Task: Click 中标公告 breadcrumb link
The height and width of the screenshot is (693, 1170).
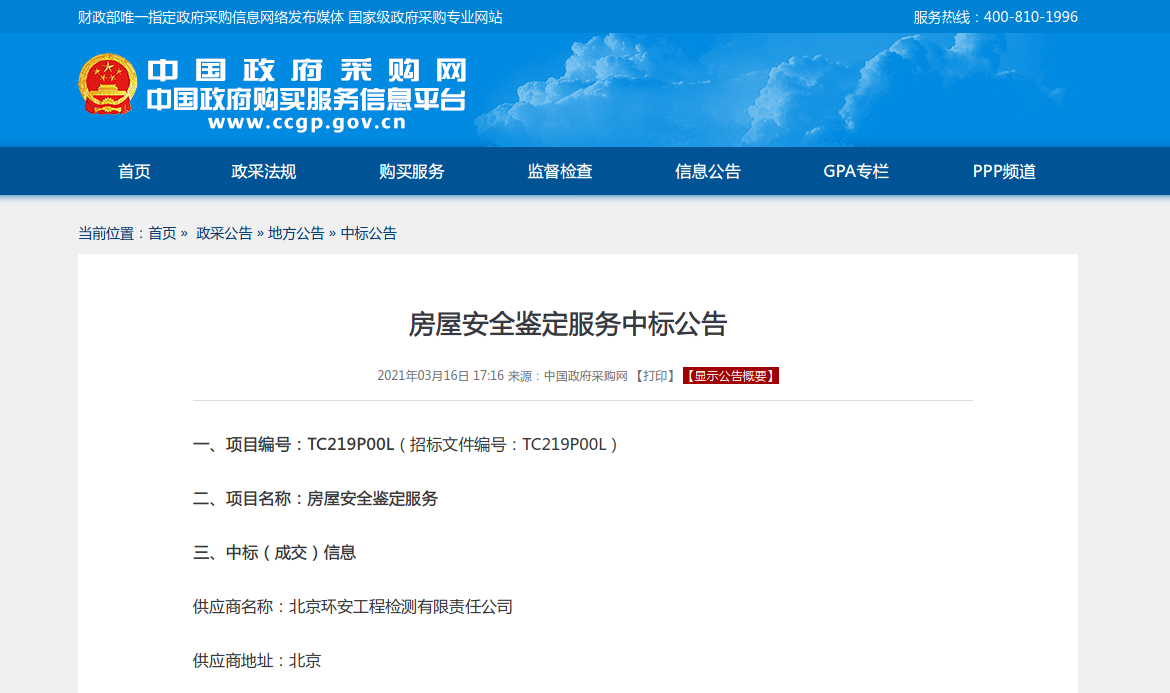Action: (x=368, y=233)
